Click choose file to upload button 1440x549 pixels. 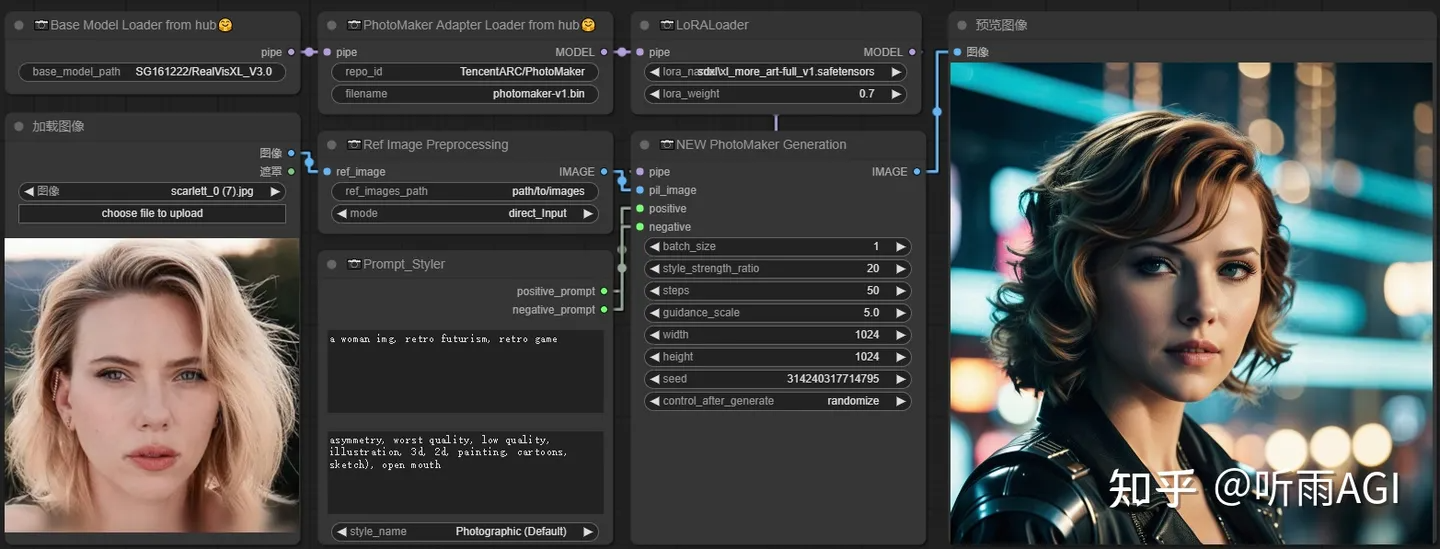(152, 213)
